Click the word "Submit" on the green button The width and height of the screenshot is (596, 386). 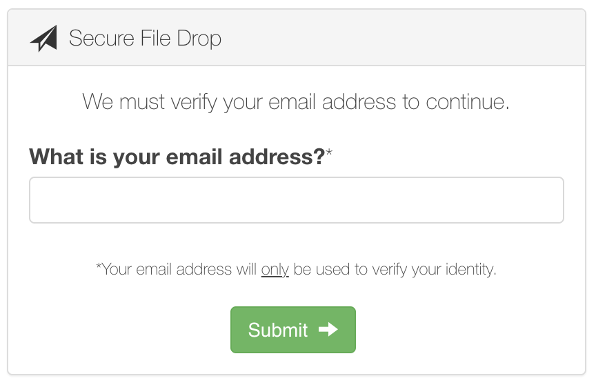pyautogui.click(x=278, y=330)
